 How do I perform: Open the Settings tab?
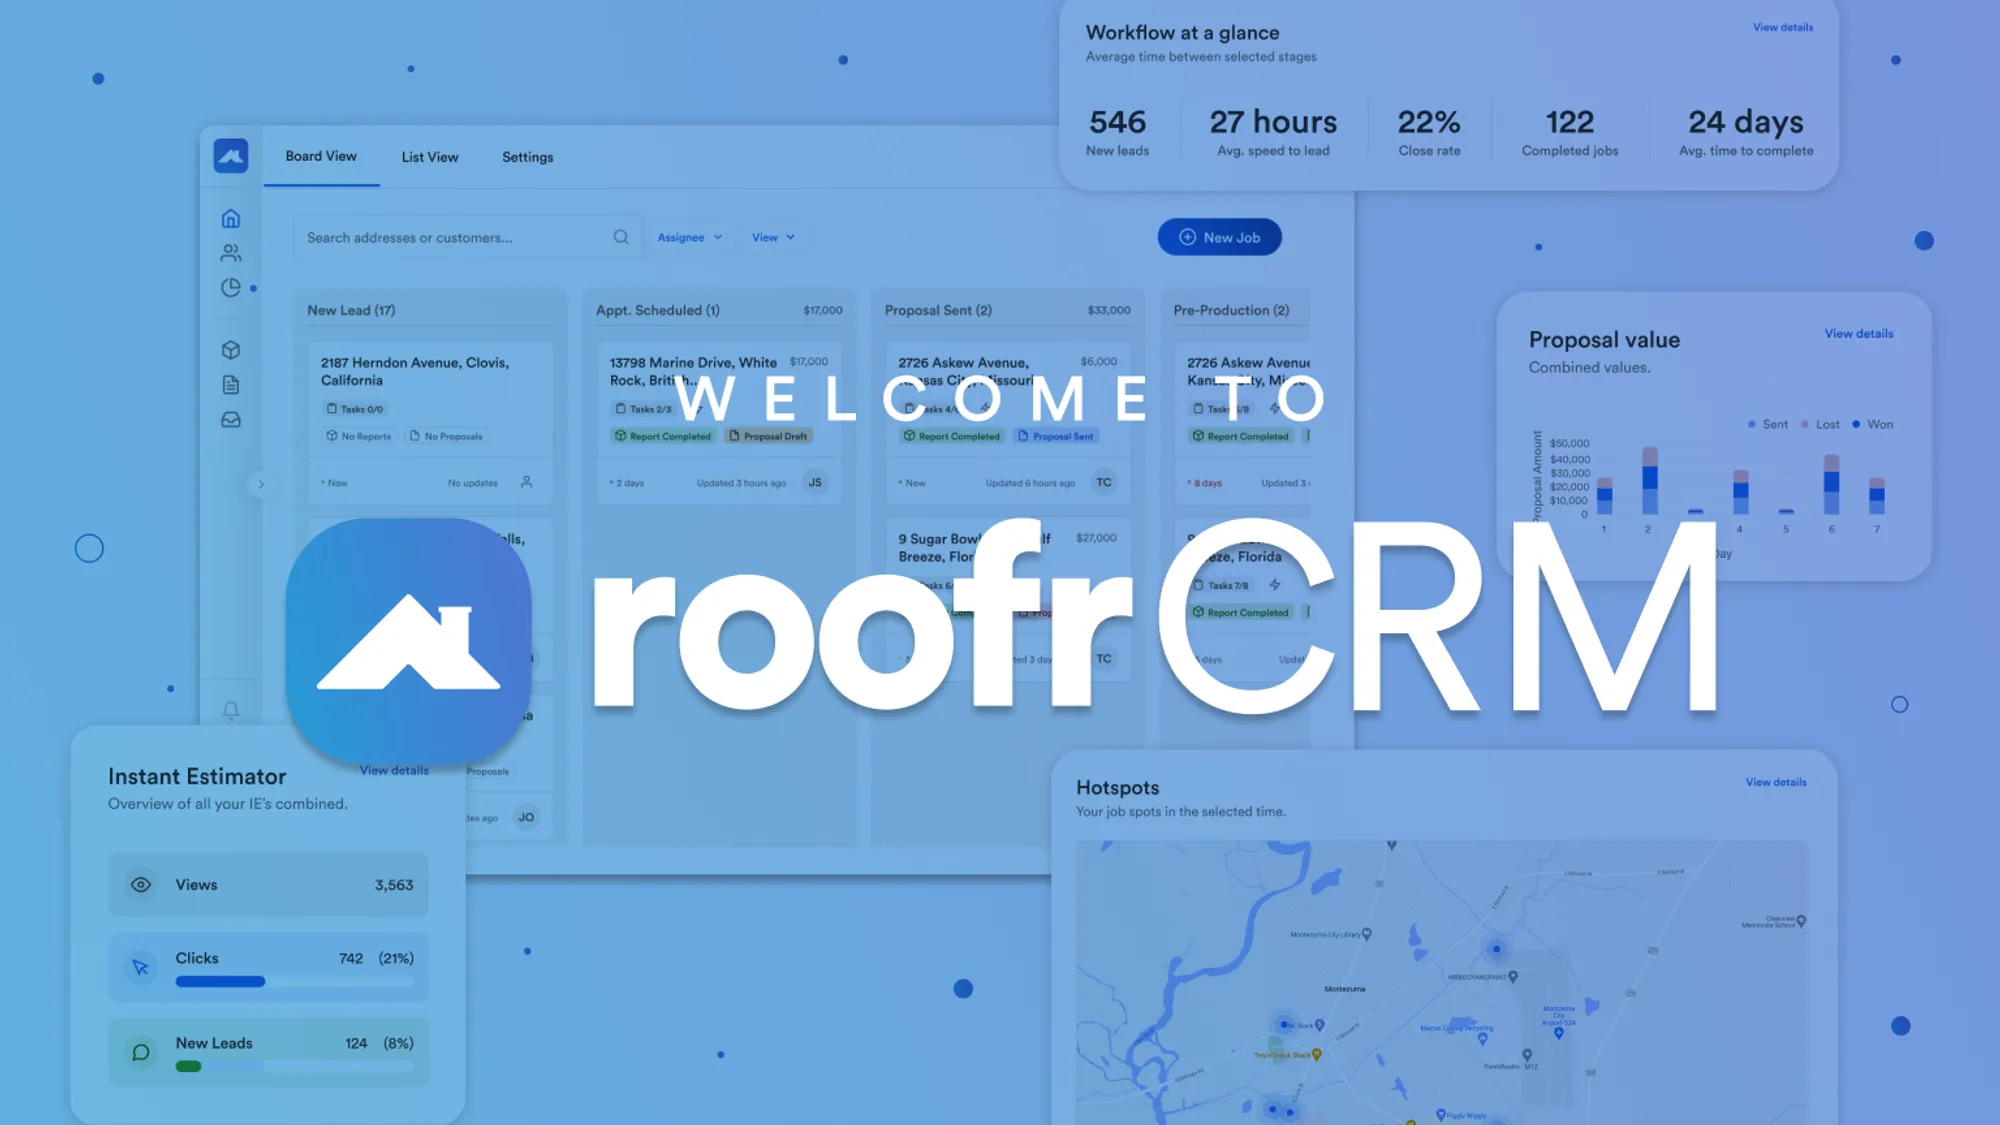point(527,157)
